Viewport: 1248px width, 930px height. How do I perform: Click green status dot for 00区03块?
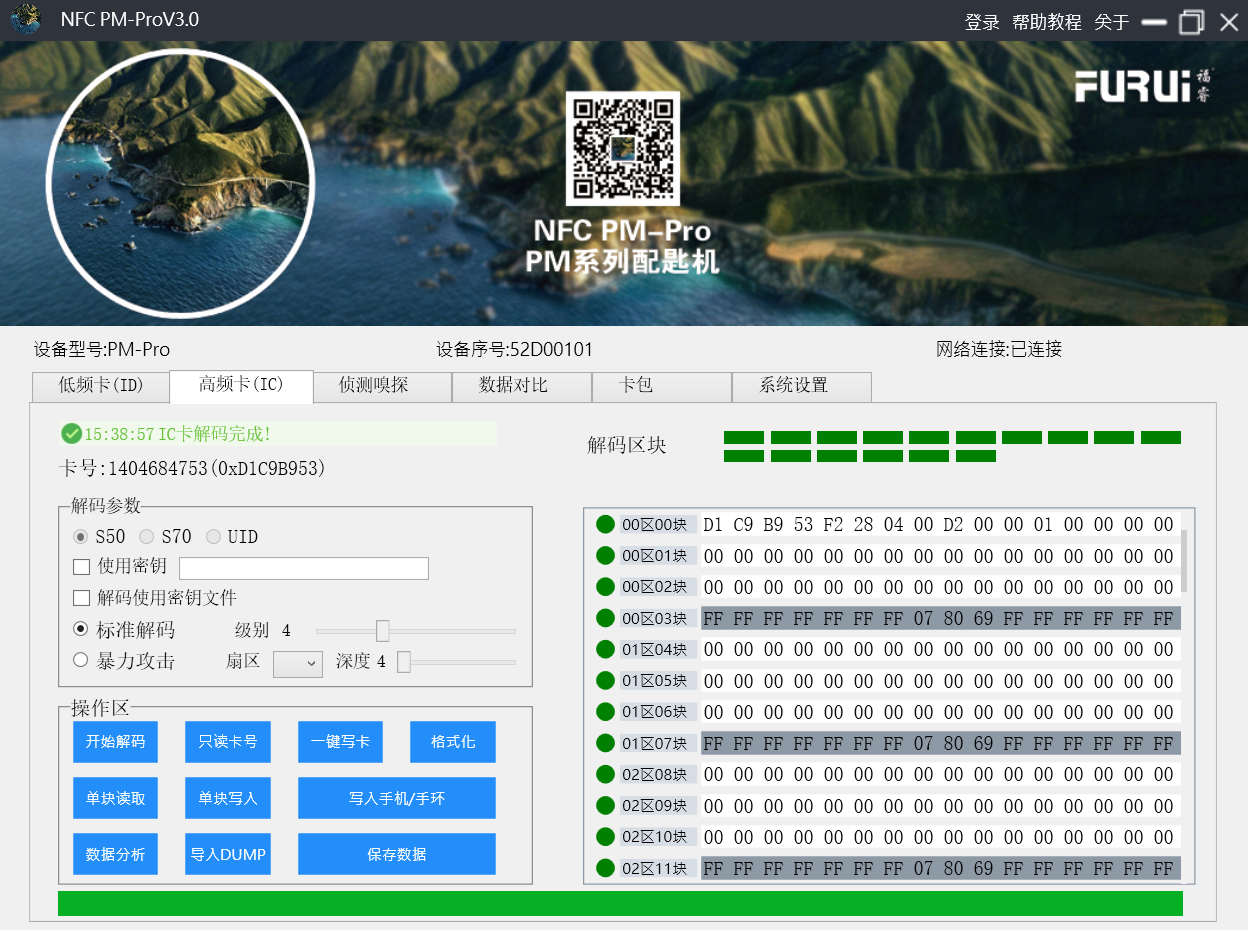pyautogui.click(x=605, y=618)
